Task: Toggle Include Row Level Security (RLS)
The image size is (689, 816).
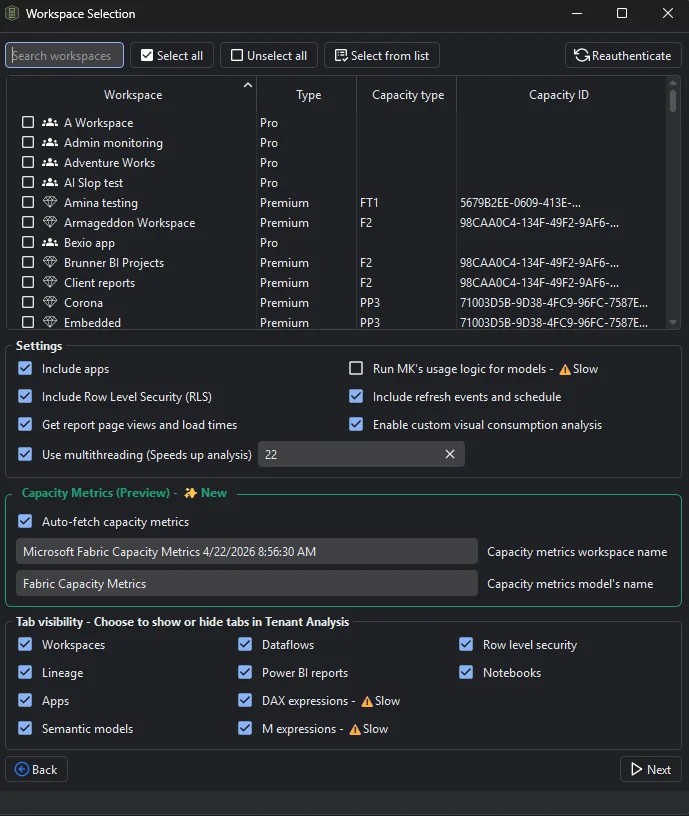Action: (25, 397)
